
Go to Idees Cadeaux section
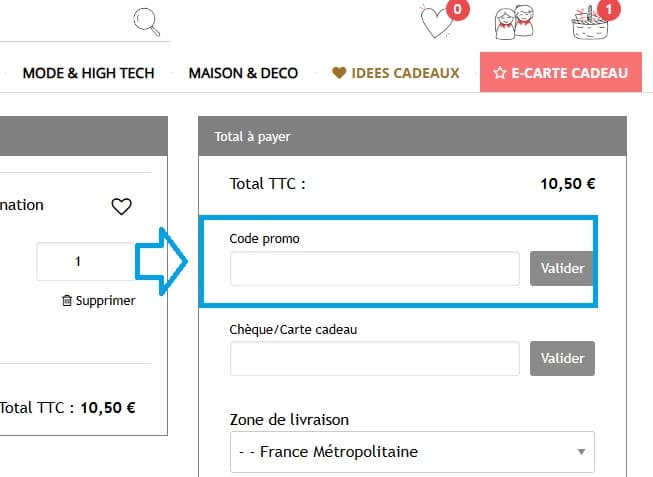[x=404, y=73]
